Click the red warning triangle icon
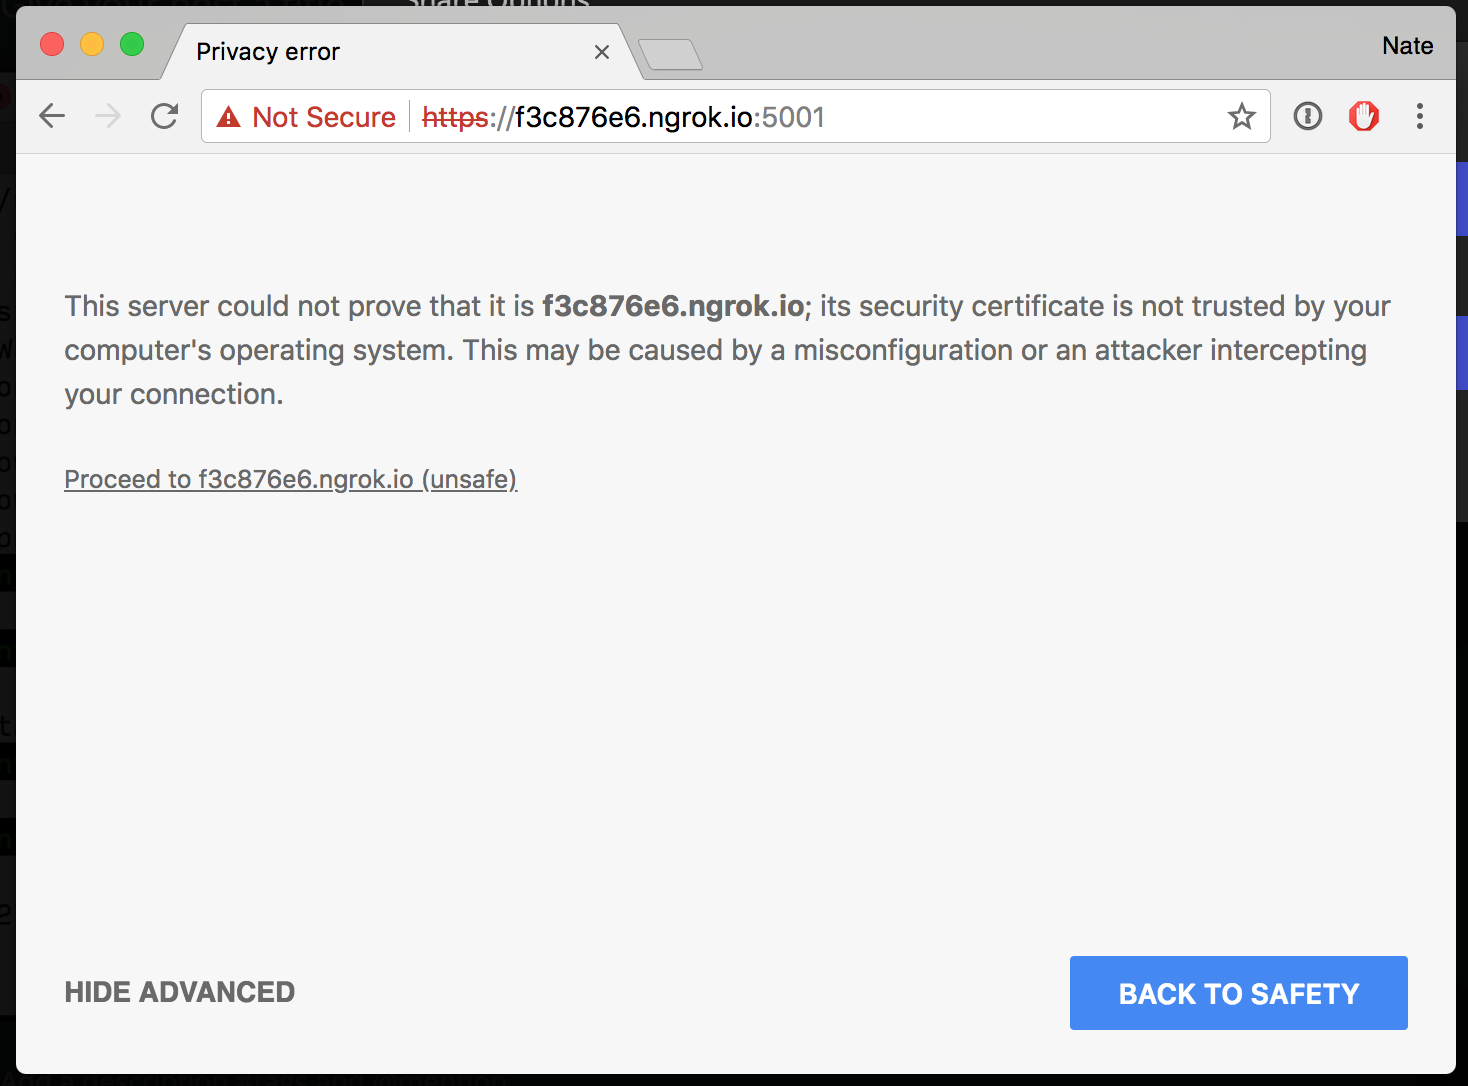The width and height of the screenshot is (1468, 1086). 229,118
